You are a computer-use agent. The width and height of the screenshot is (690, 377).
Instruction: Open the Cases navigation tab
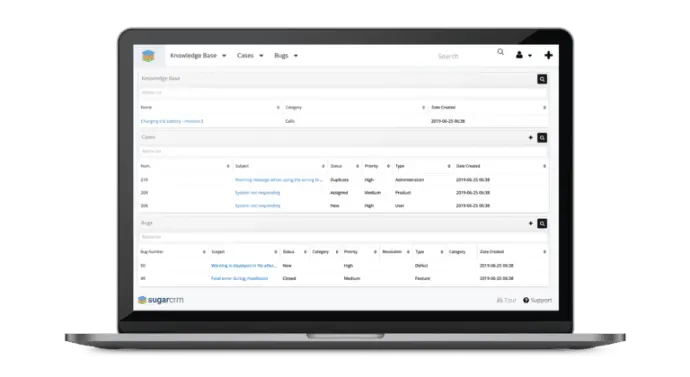click(245, 55)
